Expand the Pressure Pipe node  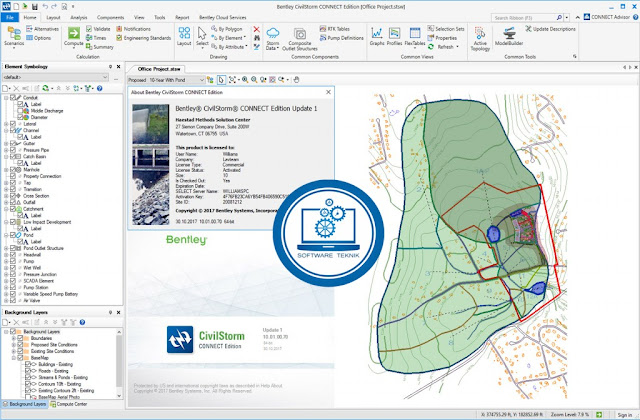(x=6, y=150)
